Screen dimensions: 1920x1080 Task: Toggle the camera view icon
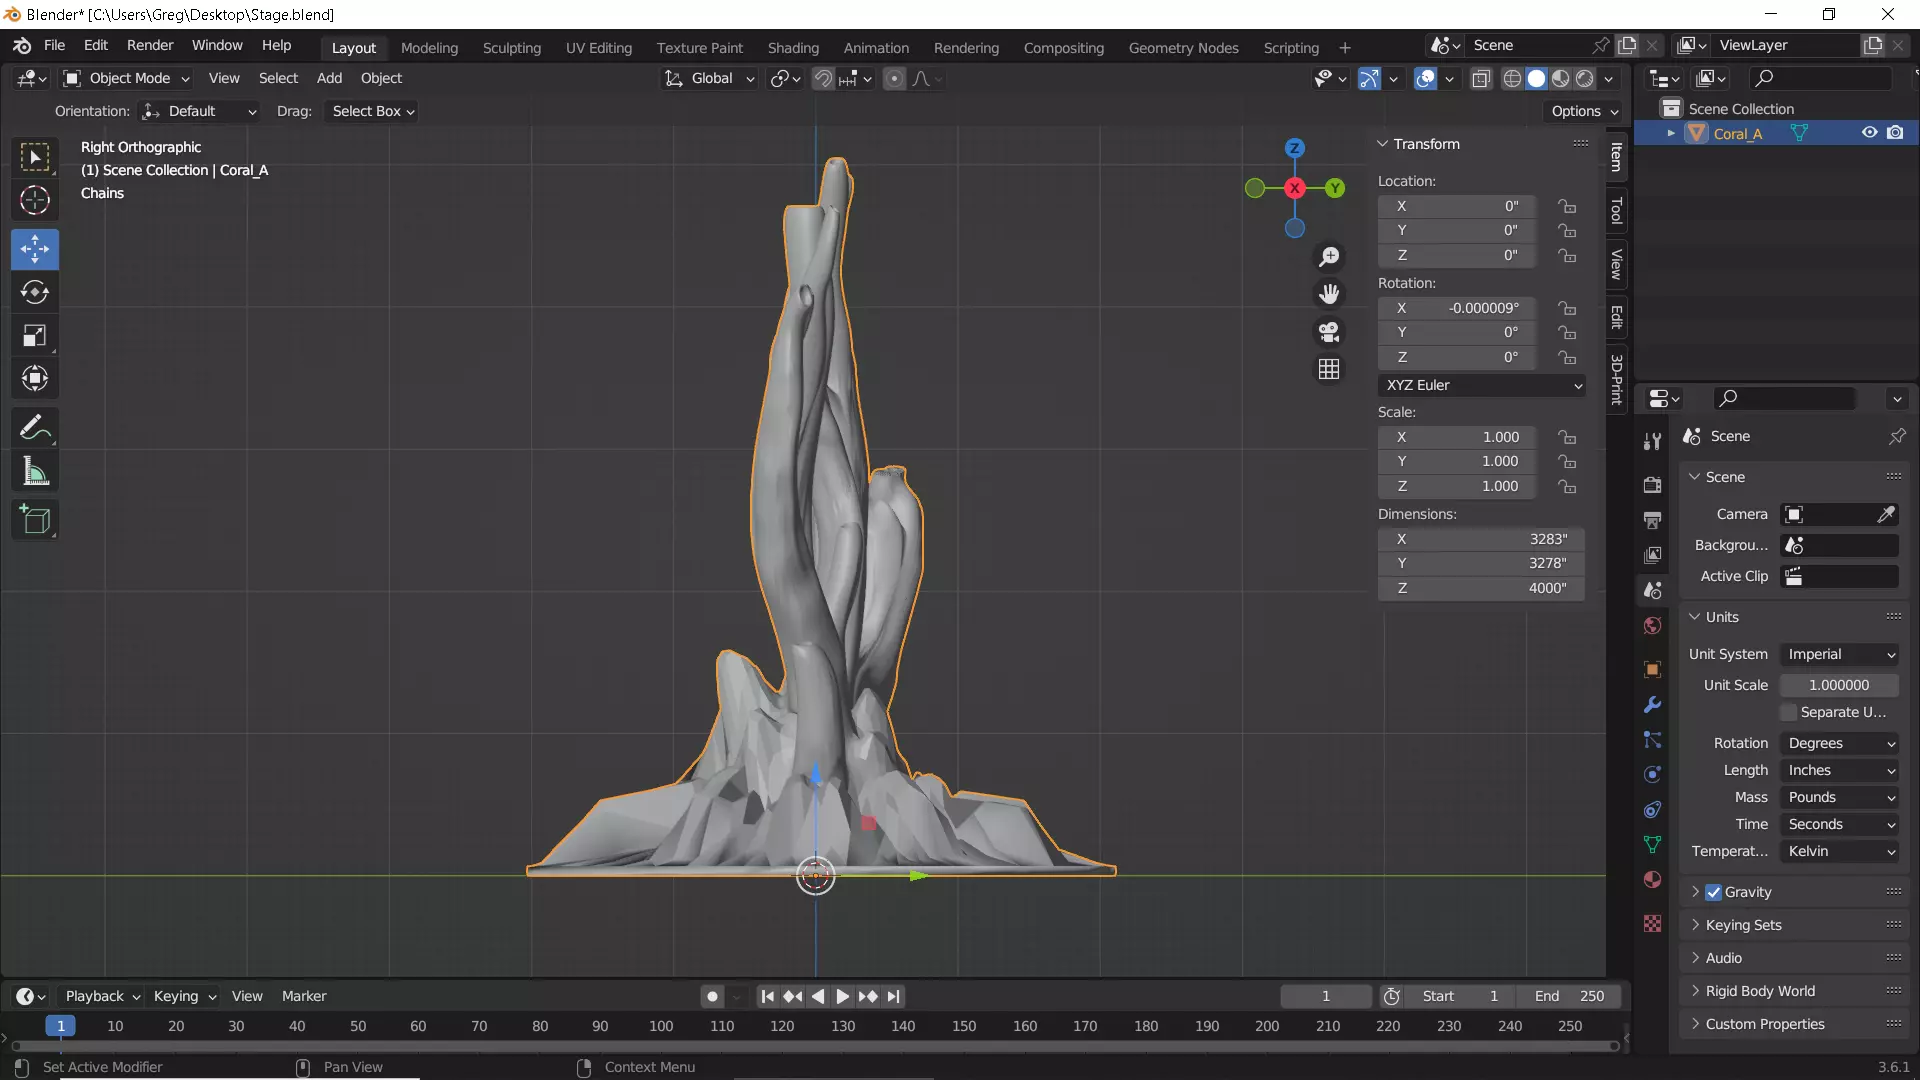tap(1329, 332)
